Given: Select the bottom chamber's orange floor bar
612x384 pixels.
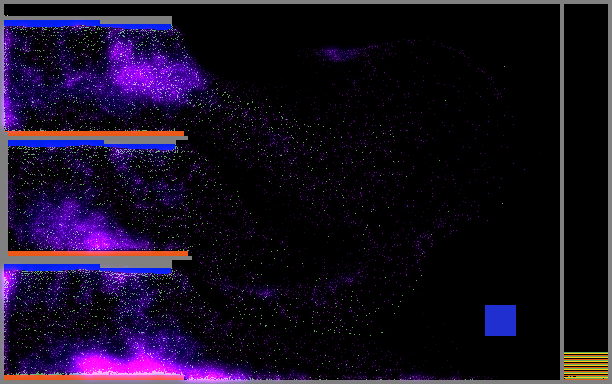Looking at the screenshot, I should pyautogui.click(x=94, y=377).
